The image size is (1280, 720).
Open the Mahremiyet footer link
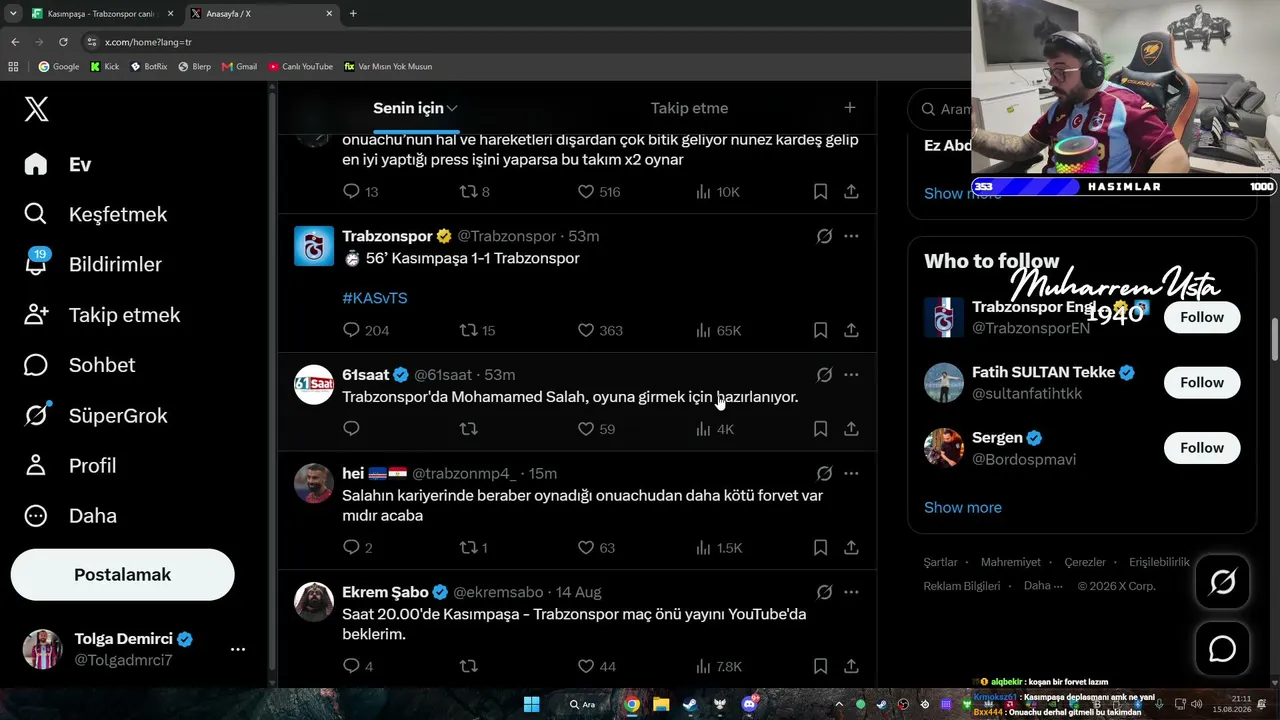click(1011, 562)
